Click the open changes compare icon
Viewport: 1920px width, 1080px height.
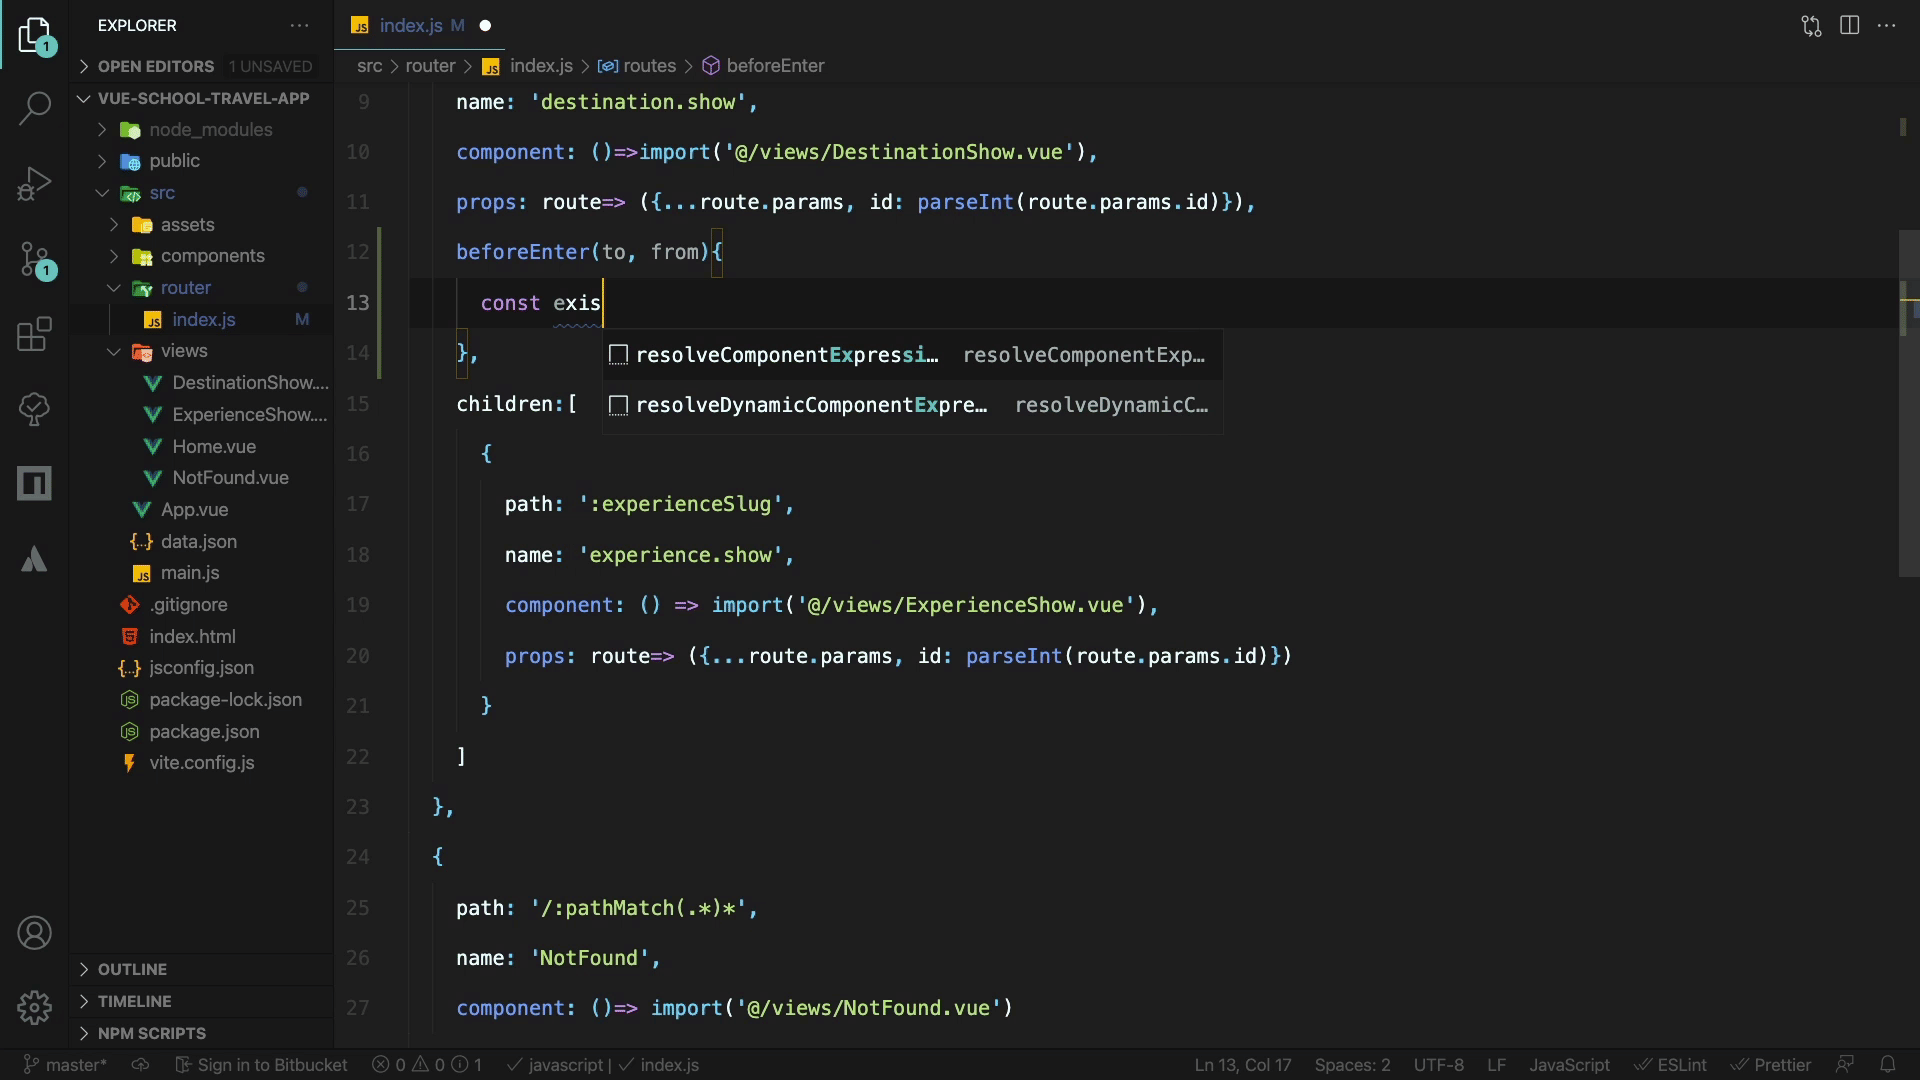pos(1811,26)
